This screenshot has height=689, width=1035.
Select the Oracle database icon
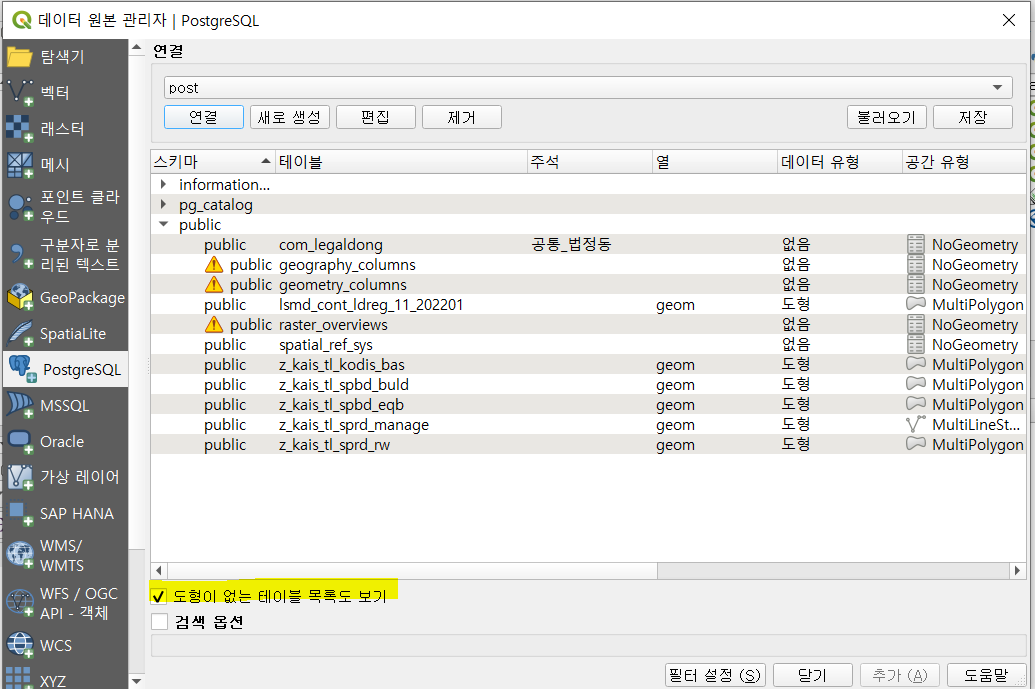click(x=19, y=442)
